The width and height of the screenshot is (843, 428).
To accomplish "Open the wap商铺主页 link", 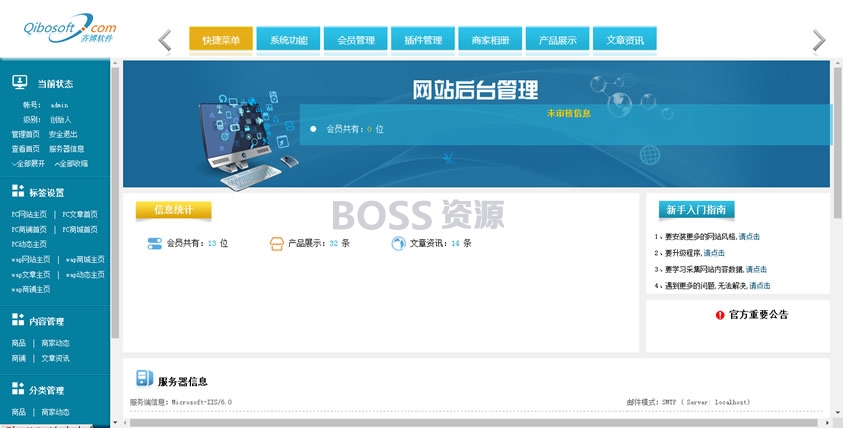I will point(31,289).
